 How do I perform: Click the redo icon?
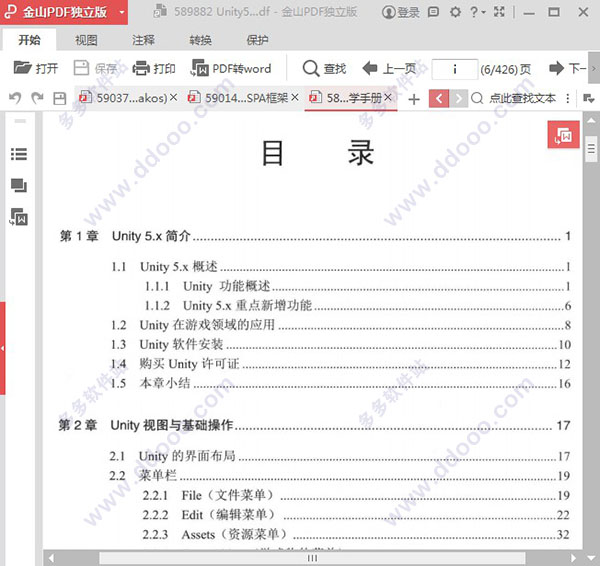point(37,98)
